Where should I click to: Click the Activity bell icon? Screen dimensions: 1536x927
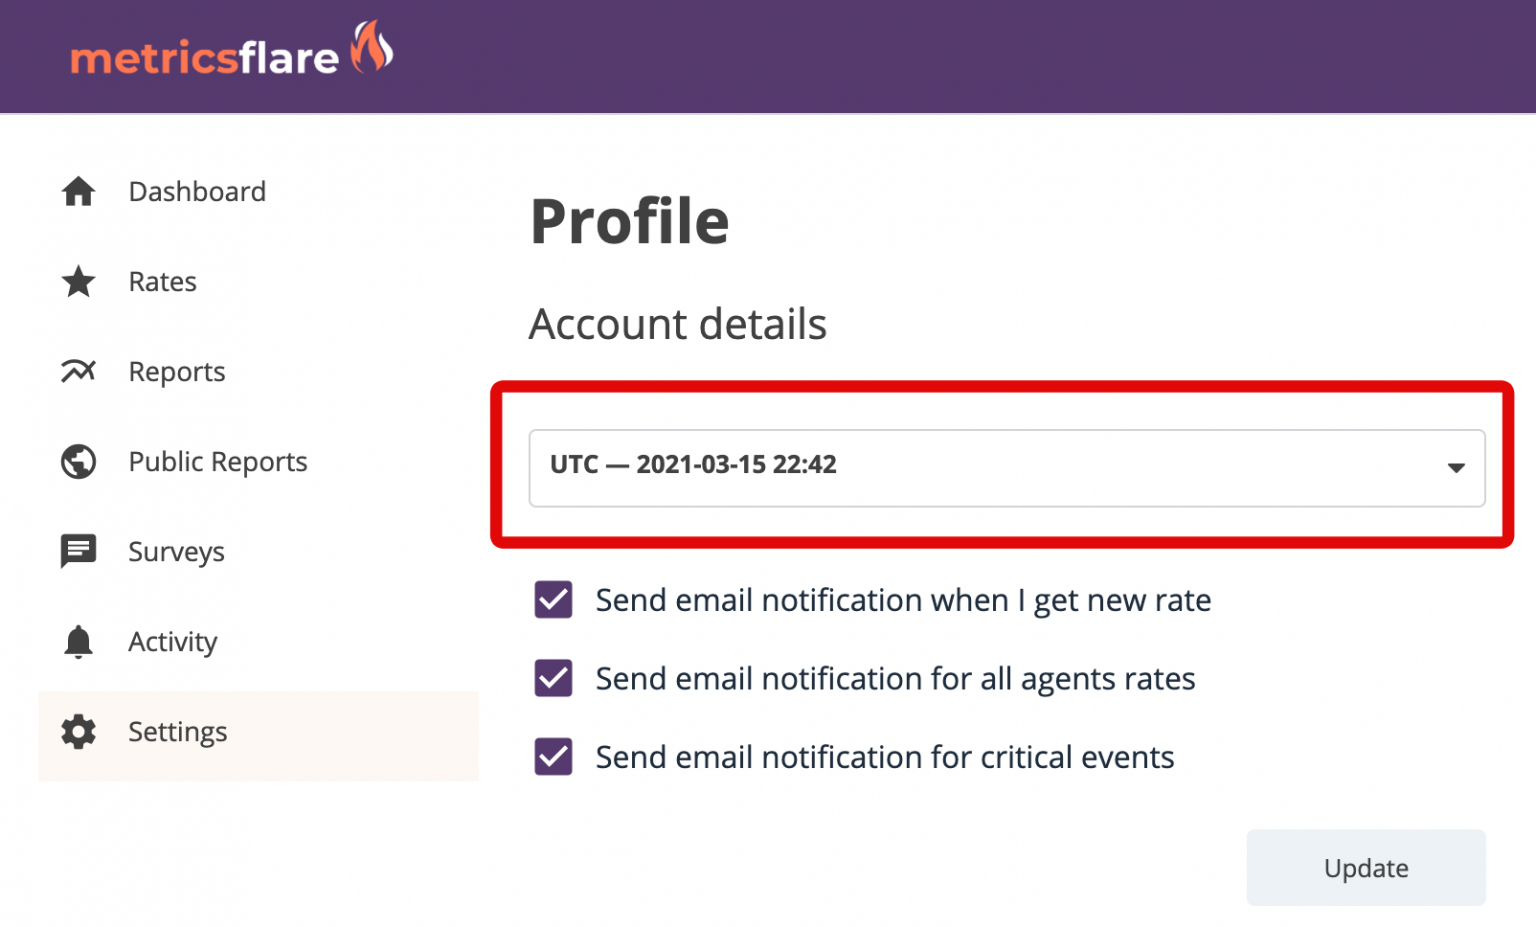[x=77, y=641]
